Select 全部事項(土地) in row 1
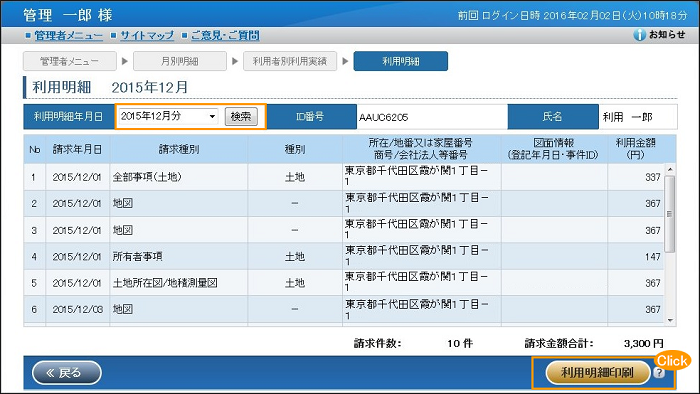The height and width of the screenshot is (394, 700). click(x=147, y=177)
